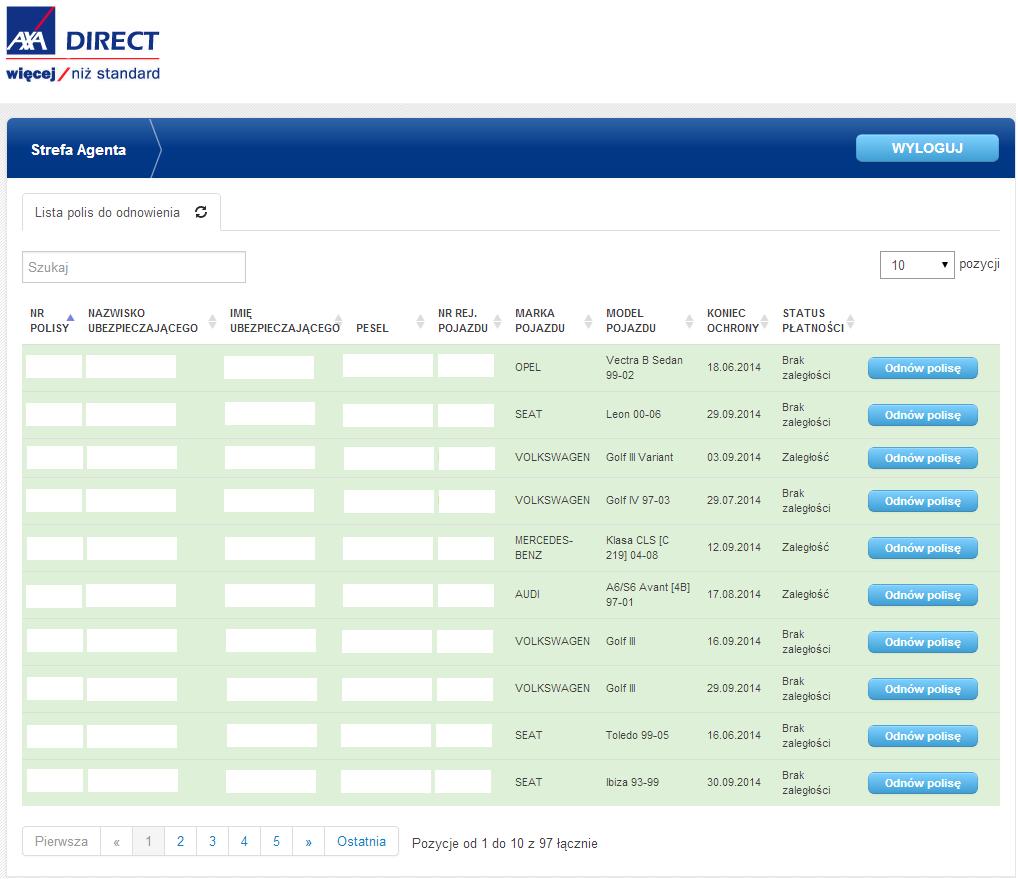Go to pagination page 4
1018x879 pixels.
click(x=244, y=841)
